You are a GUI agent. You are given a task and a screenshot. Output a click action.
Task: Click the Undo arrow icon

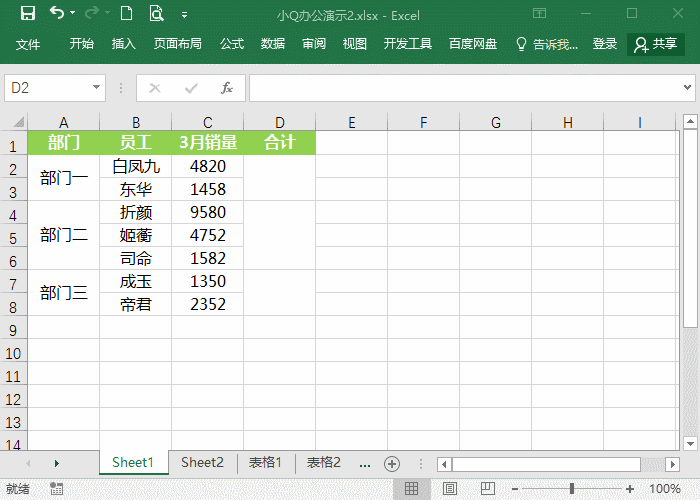tap(57, 12)
